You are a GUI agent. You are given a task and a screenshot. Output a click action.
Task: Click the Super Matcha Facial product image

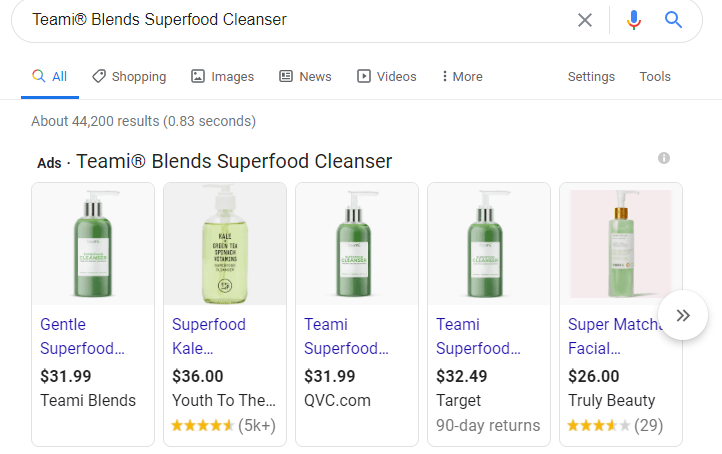620,244
